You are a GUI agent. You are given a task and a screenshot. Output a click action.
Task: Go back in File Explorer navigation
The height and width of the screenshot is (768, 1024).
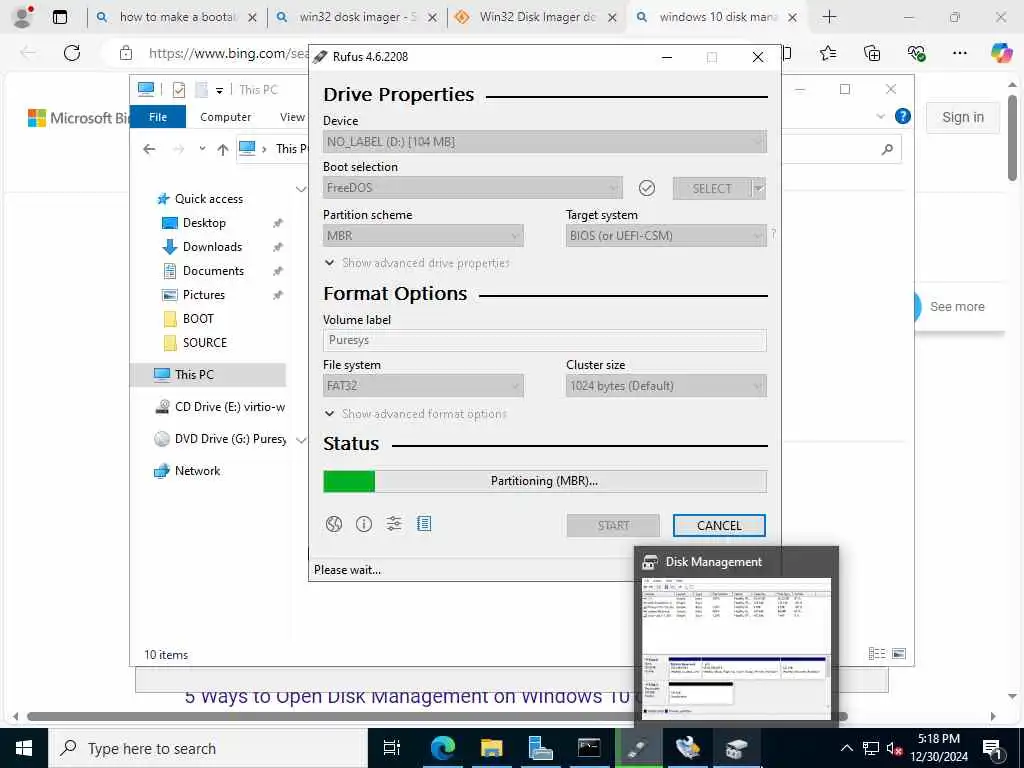click(150, 150)
